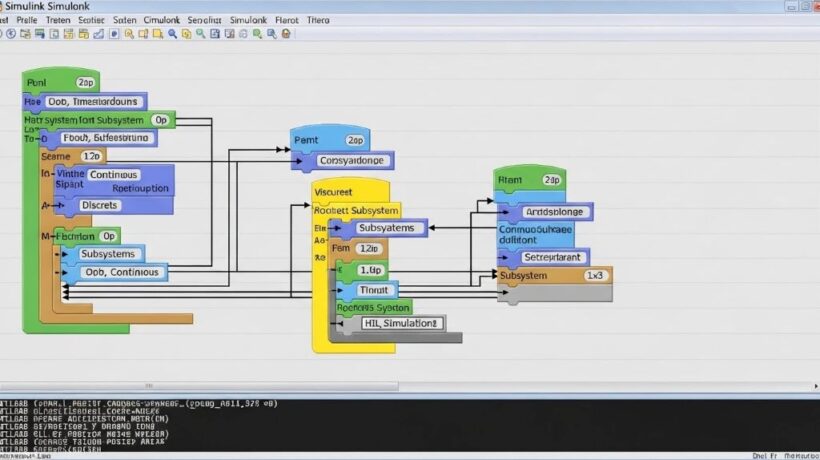Click the Continuous field in the purple block
Viewport: 820px width, 460px height.
point(113,175)
